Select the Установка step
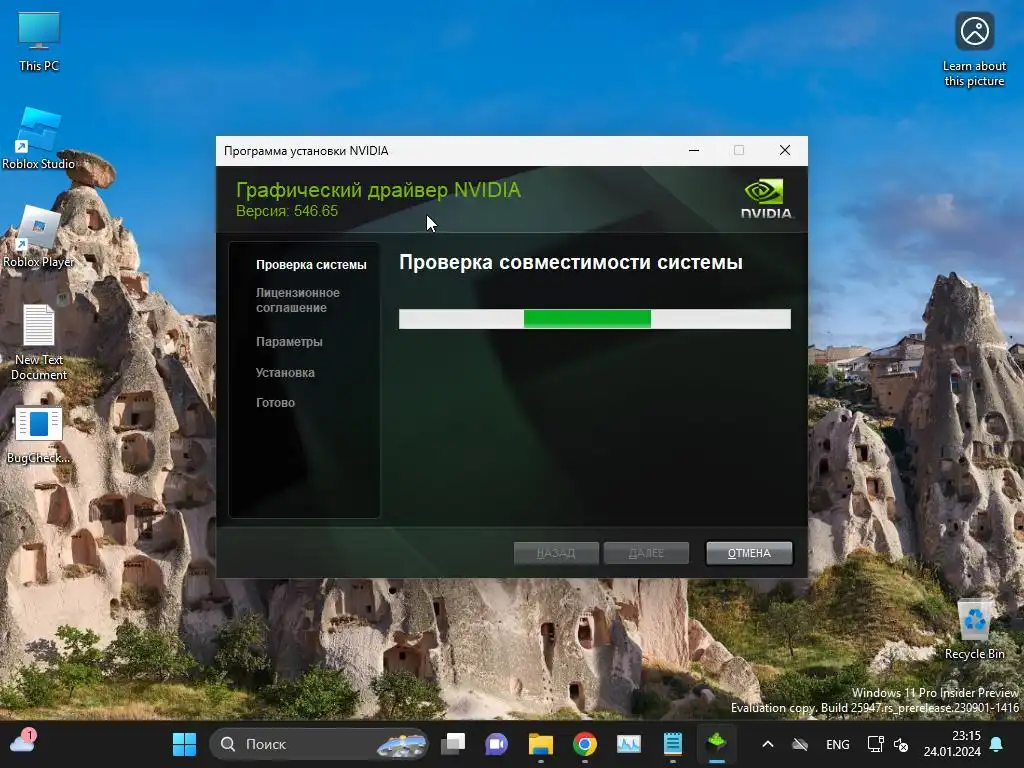 click(x=285, y=372)
